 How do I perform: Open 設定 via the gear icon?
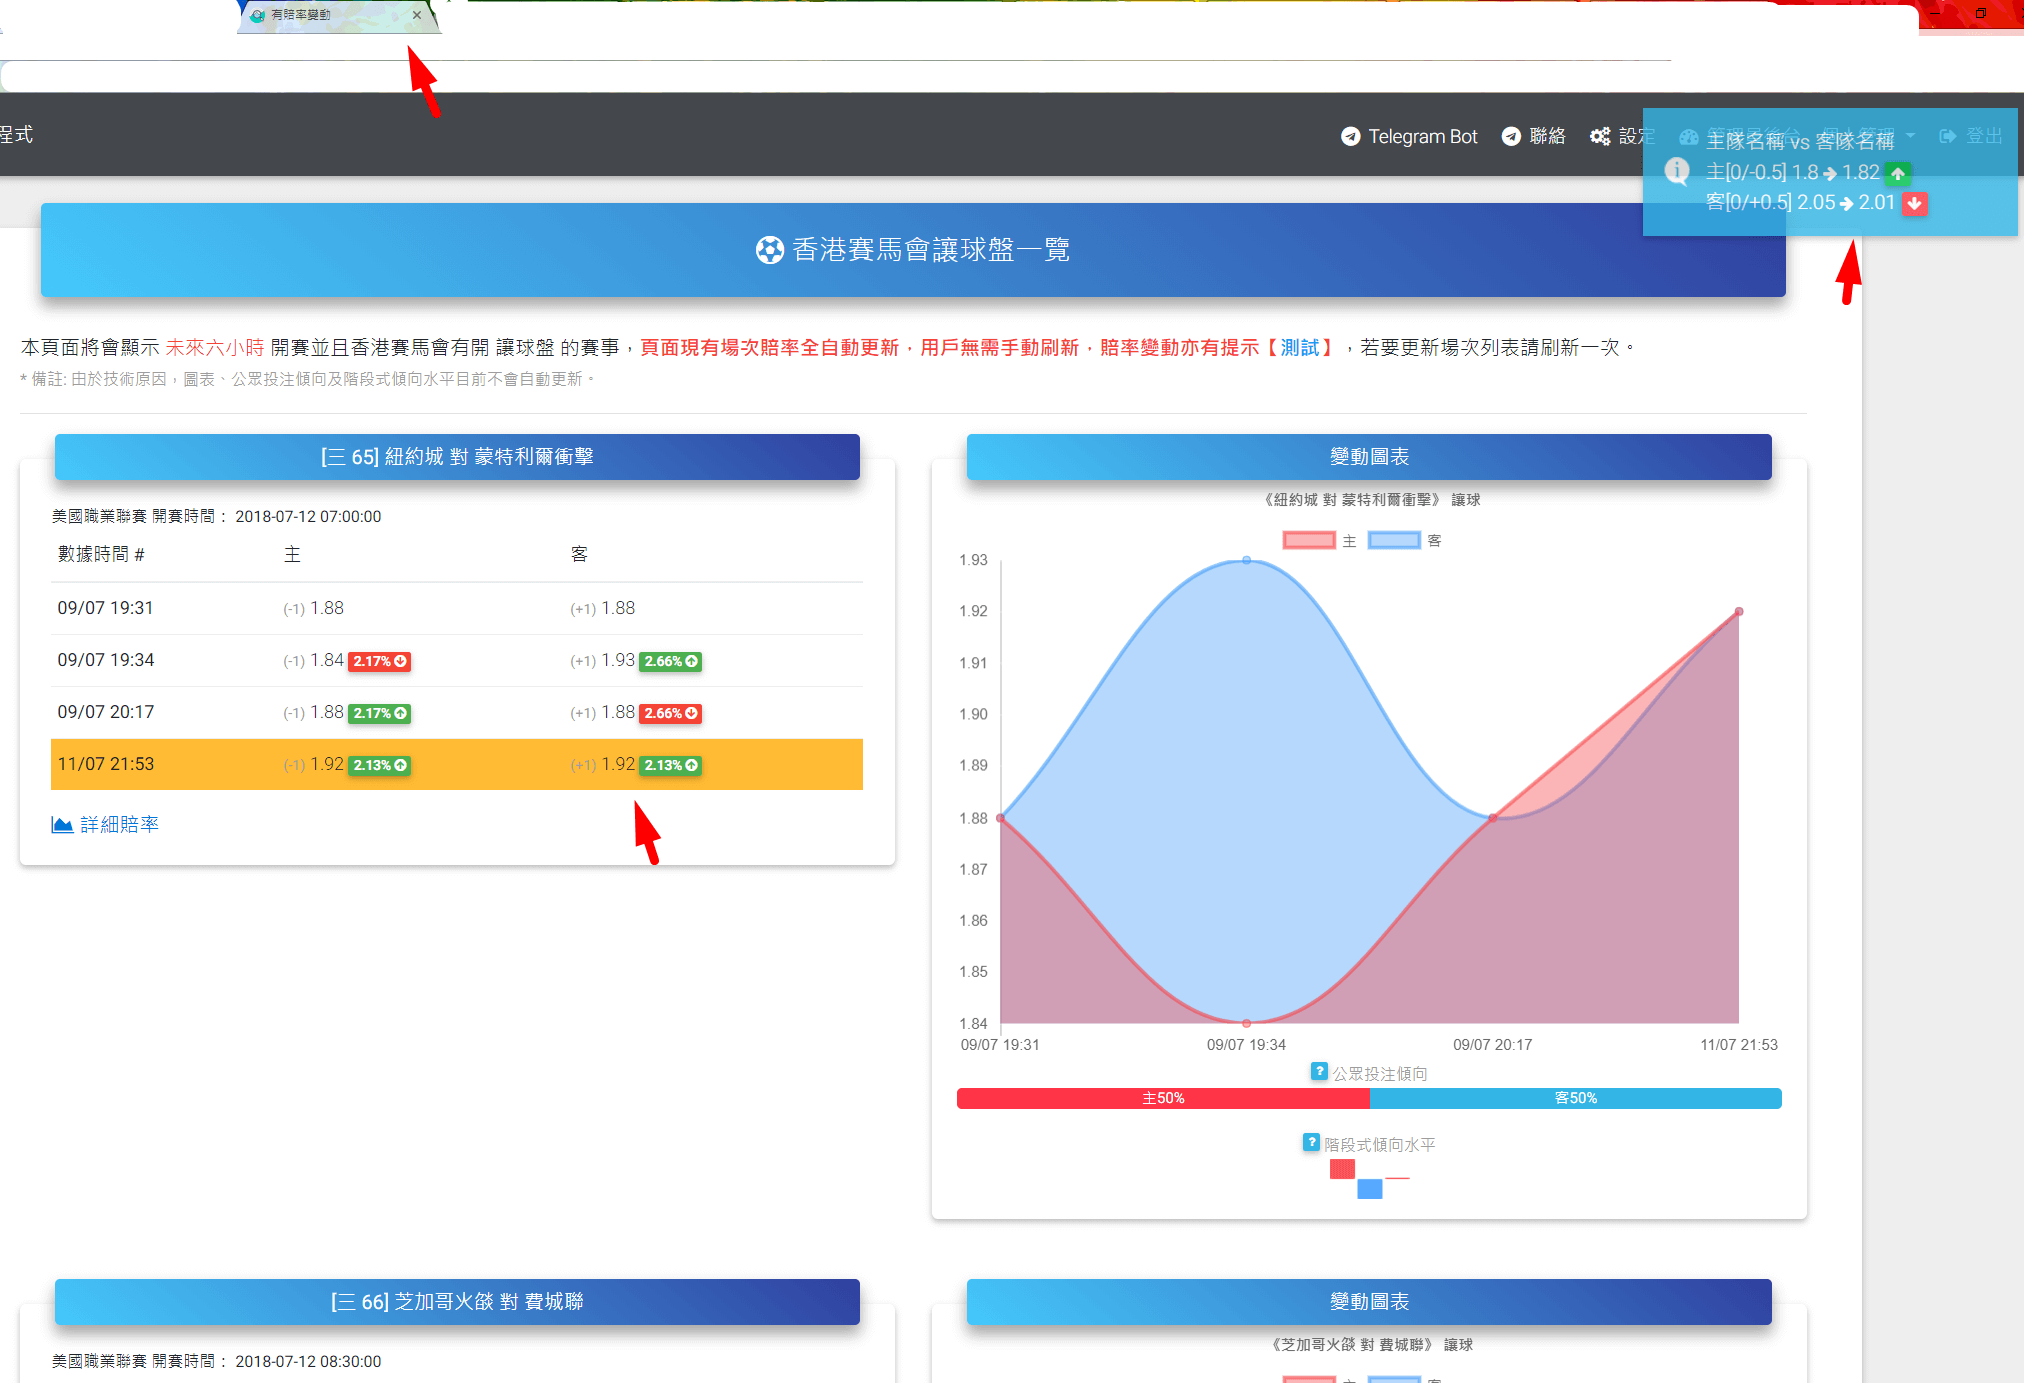click(x=1601, y=135)
